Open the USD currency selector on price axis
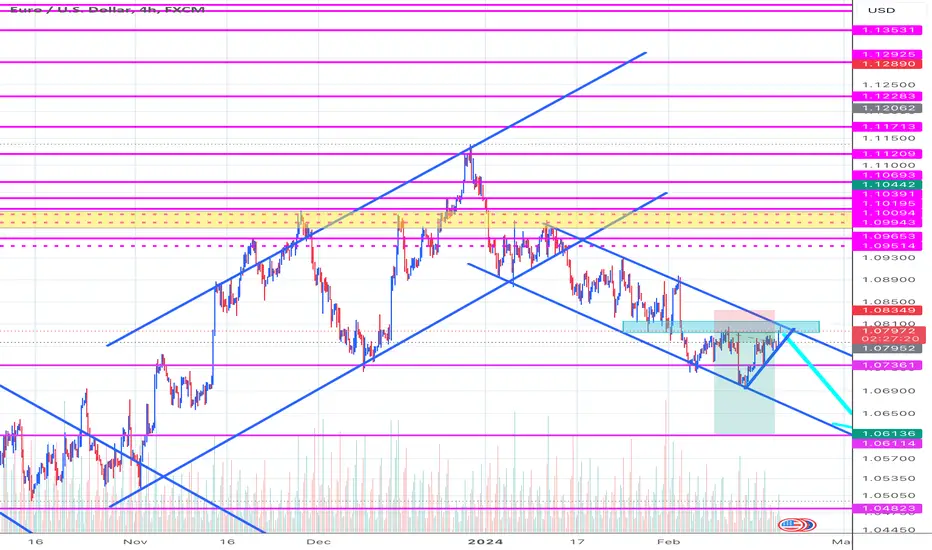The image size is (932, 550). coord(881,10)
